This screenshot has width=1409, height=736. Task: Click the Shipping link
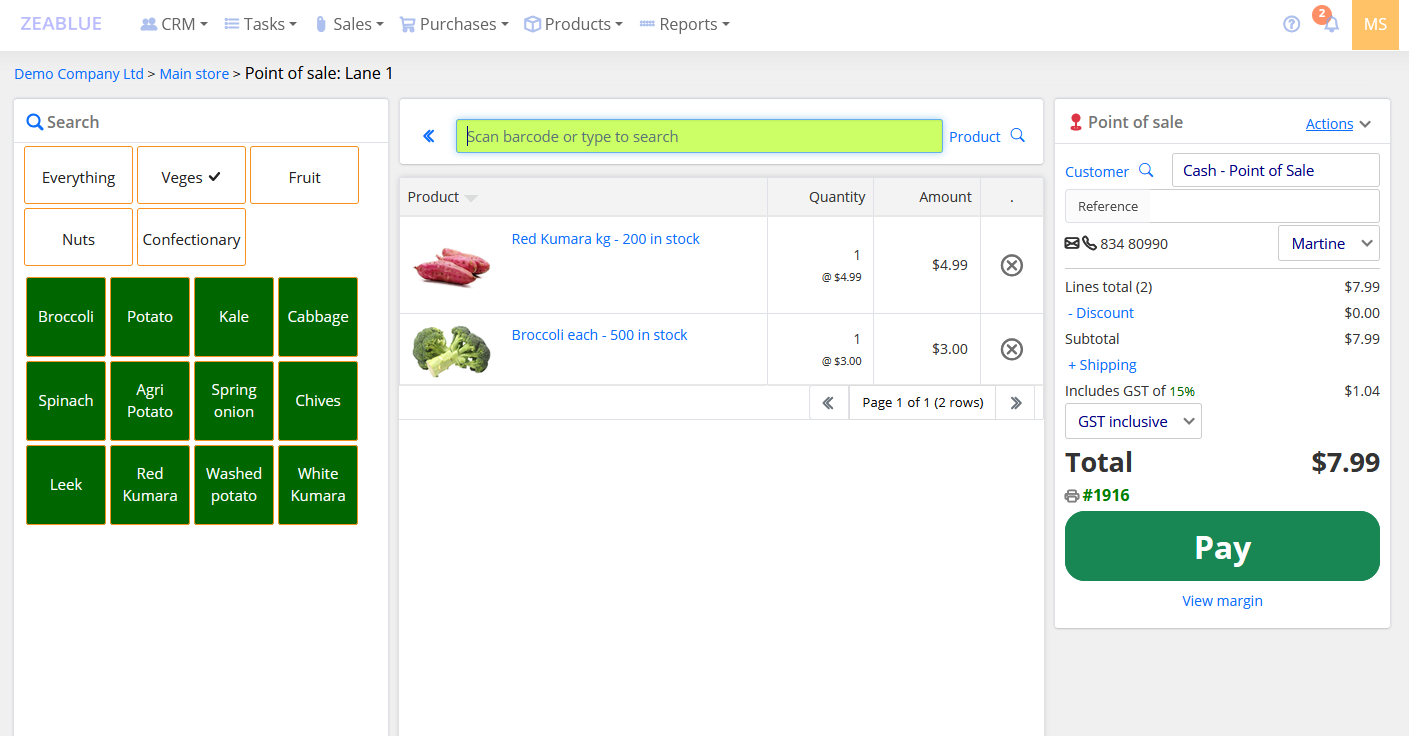point(1102,365)
